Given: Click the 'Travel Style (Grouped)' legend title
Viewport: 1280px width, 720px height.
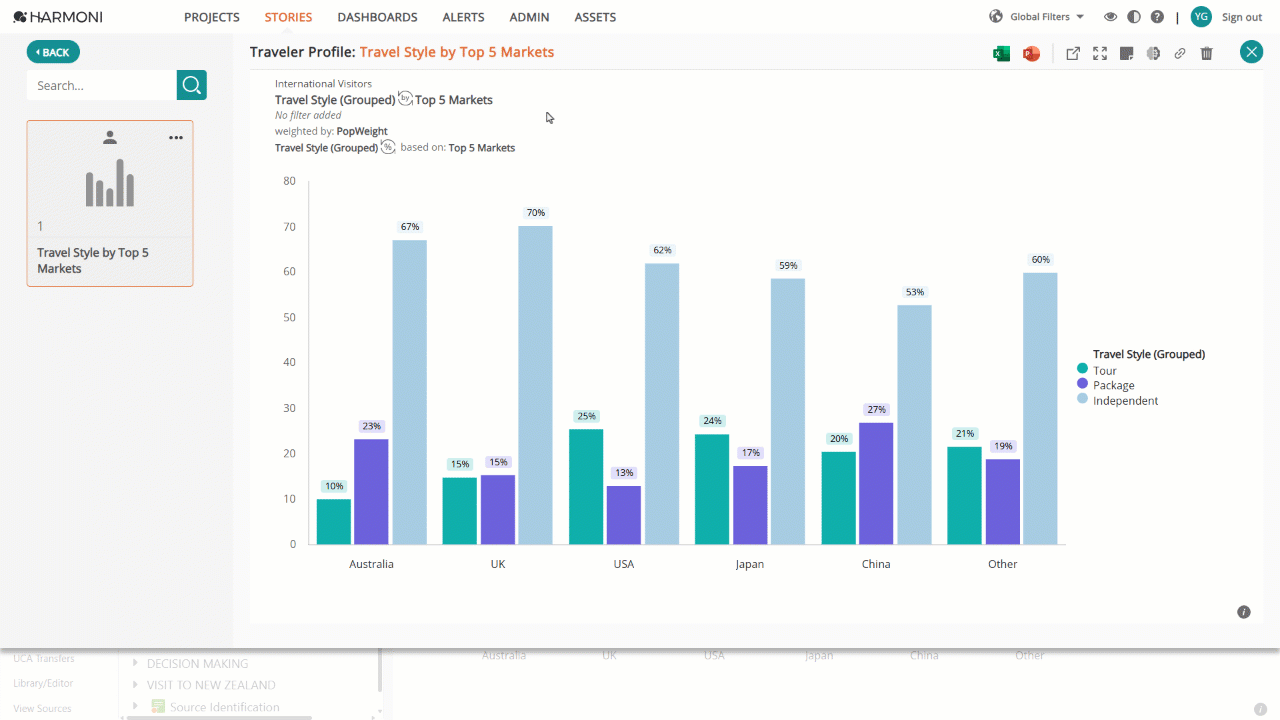Looking at the screenshot, I should 1149,354.
